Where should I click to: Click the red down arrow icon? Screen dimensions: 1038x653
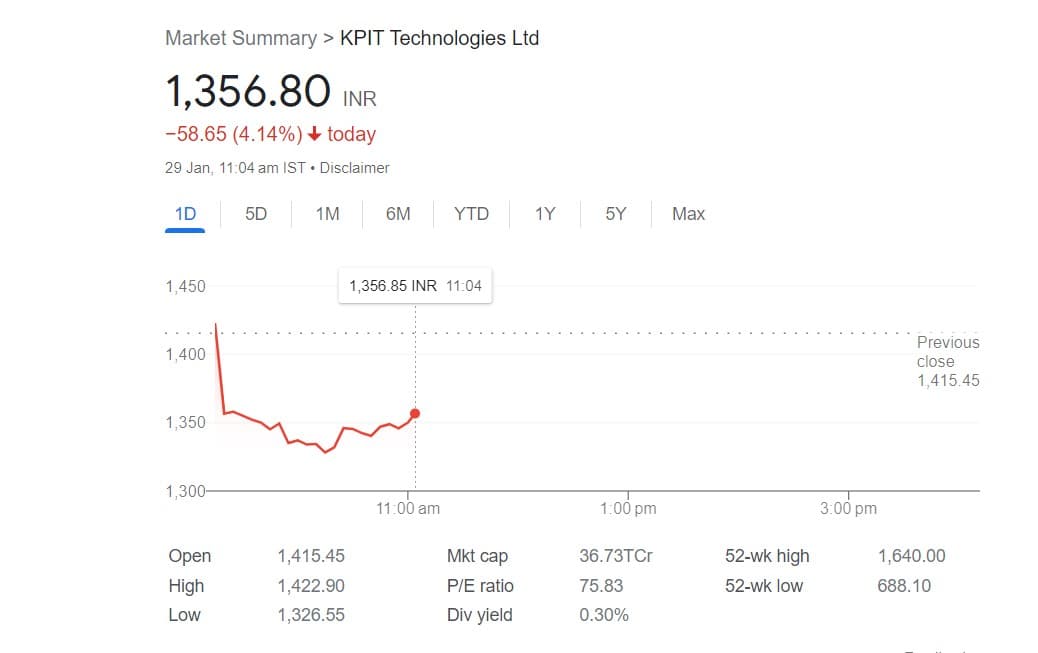point(315,134)
